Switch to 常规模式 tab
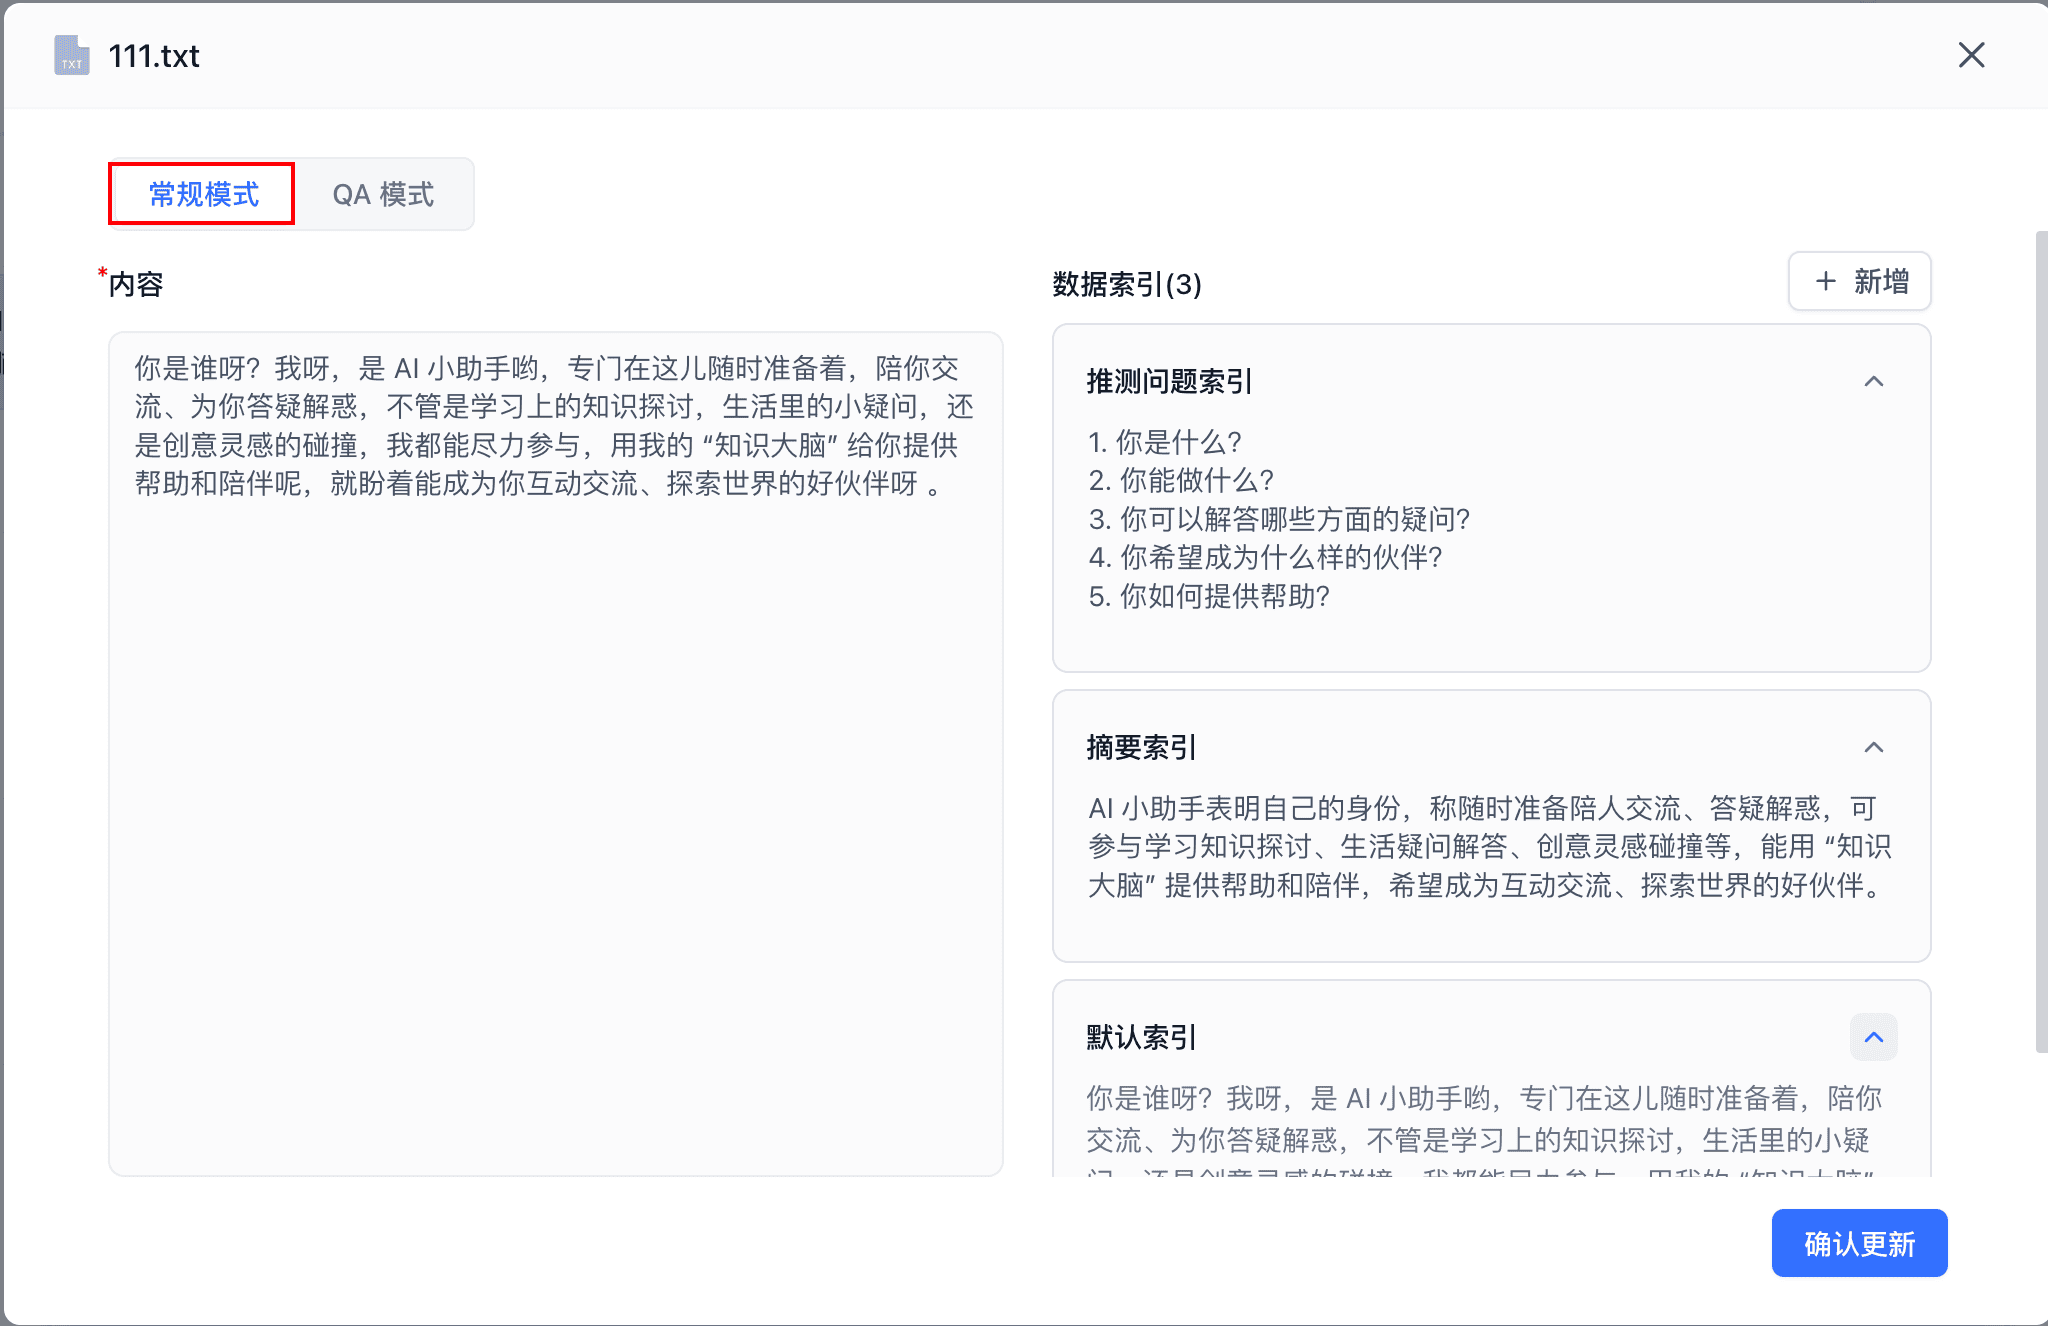 pyautogui.click(x=203, y=194)
